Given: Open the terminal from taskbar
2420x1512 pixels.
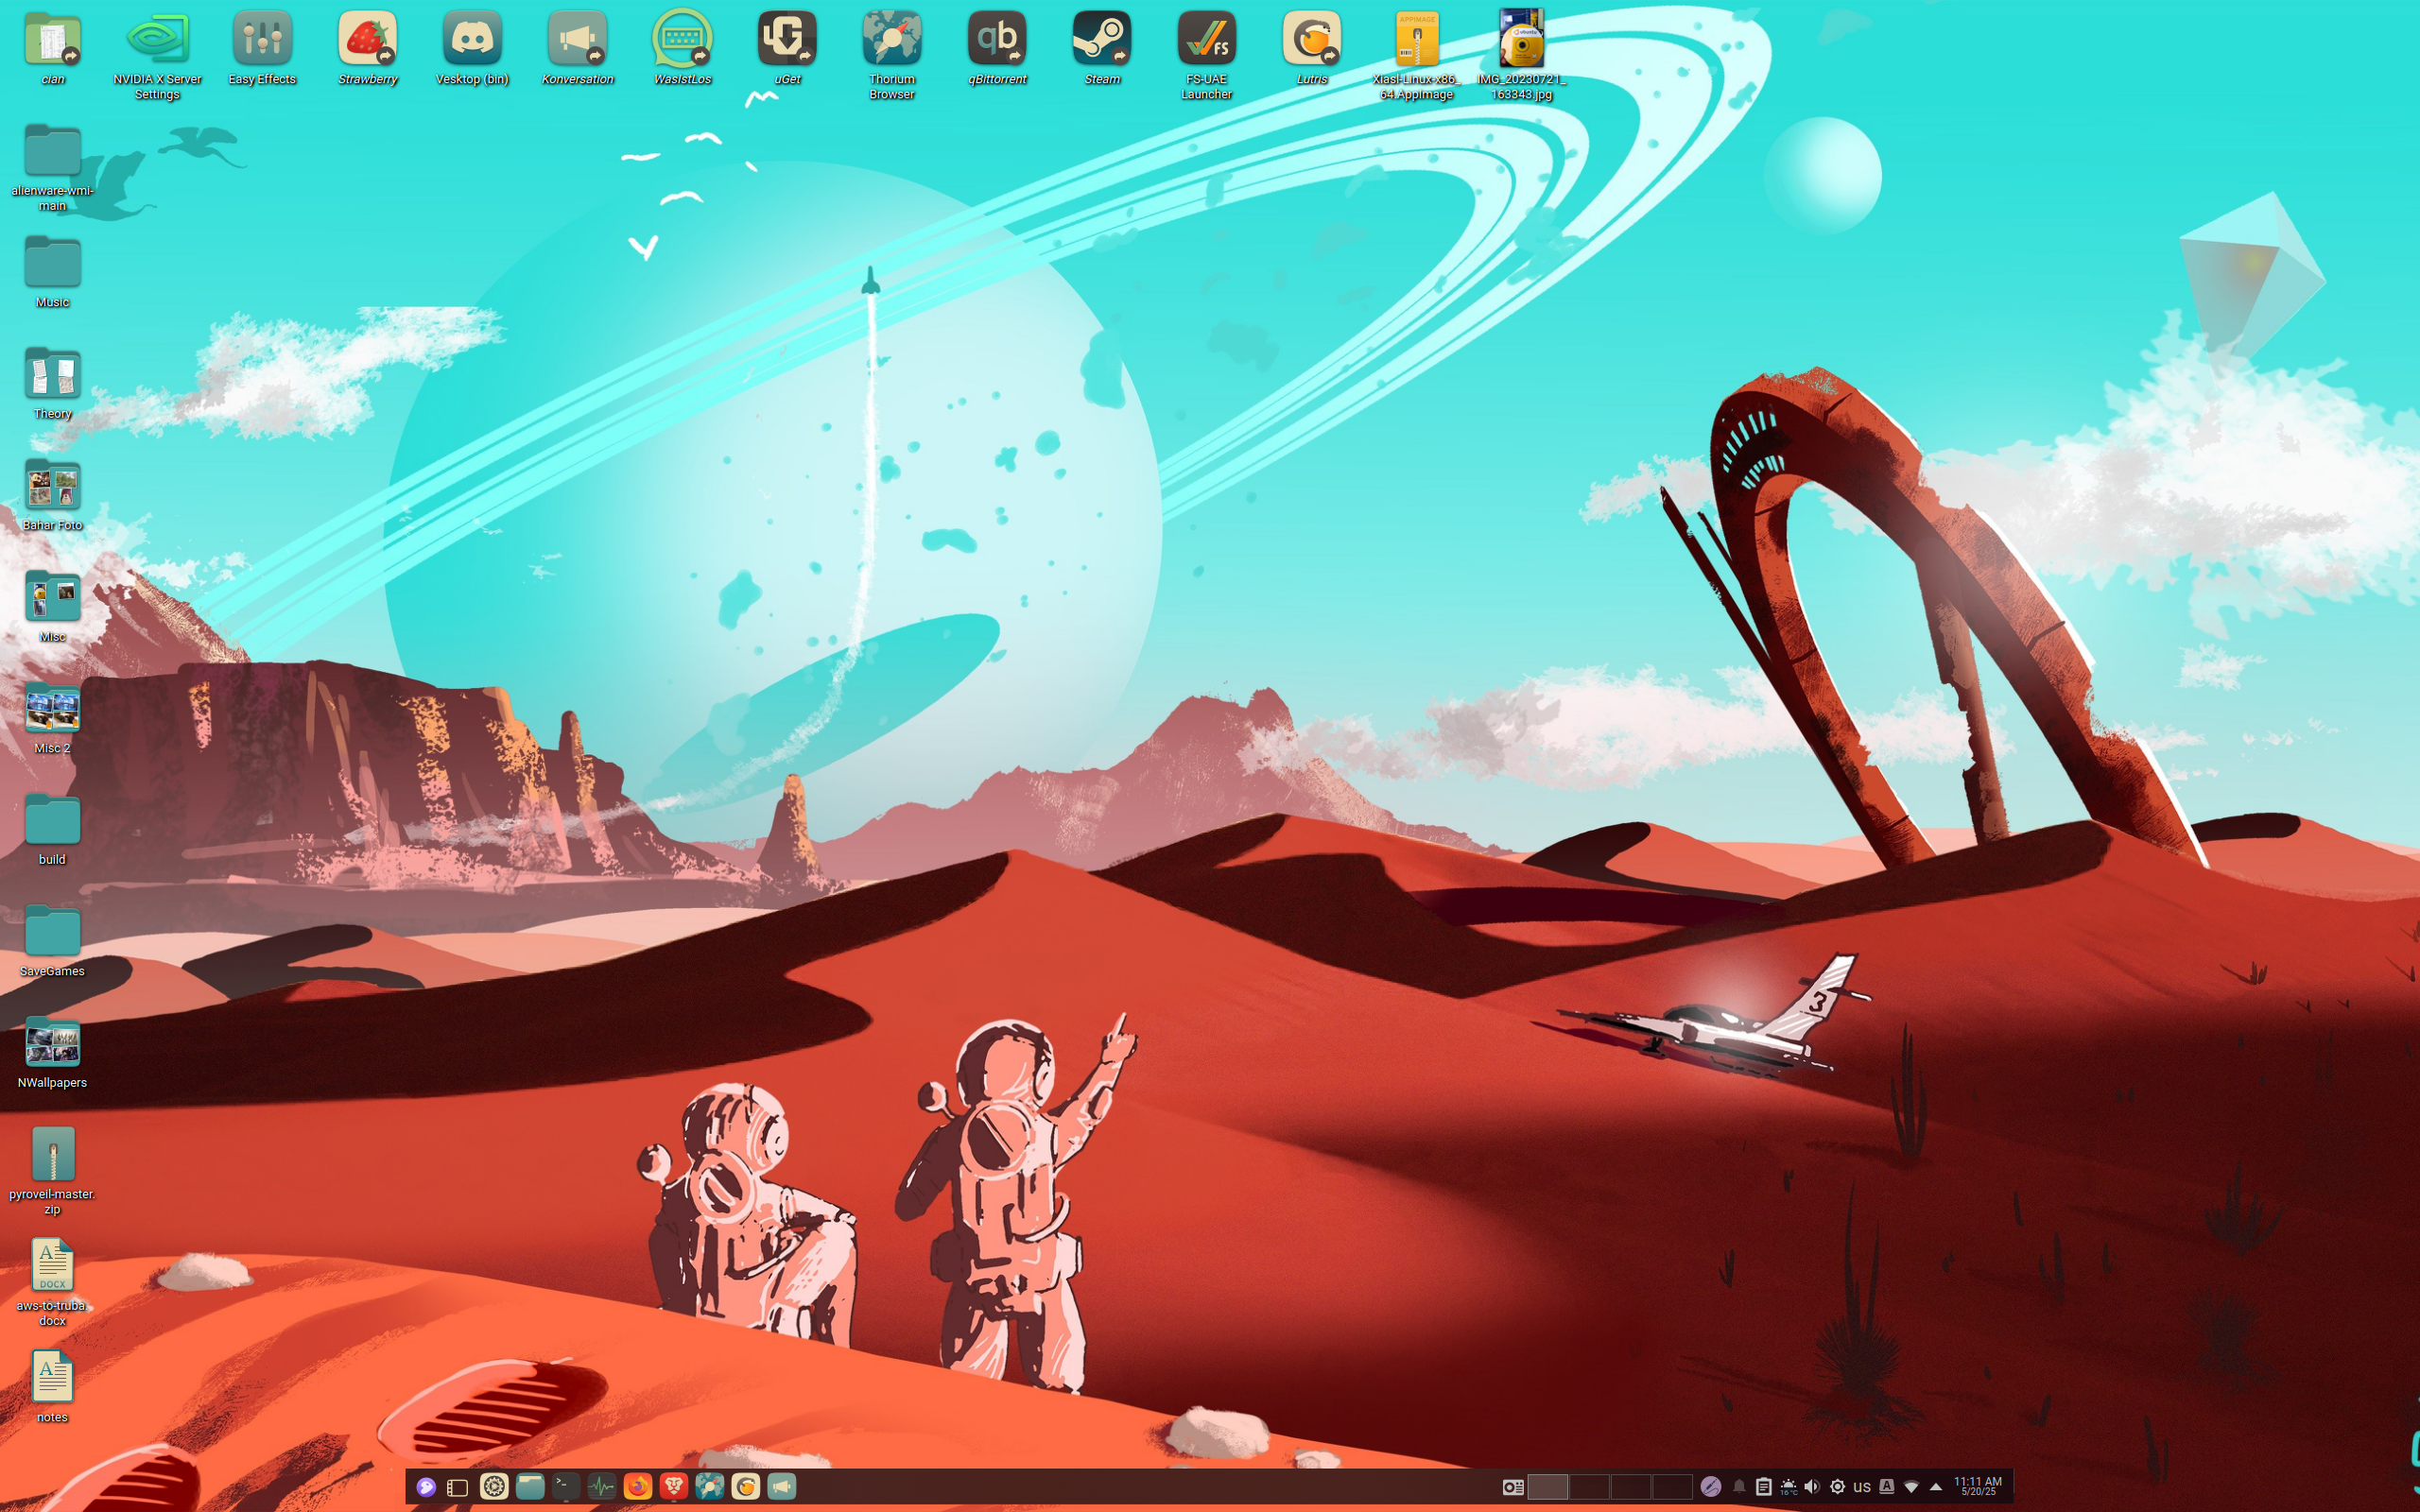Looking at the screenshot, I should (566, 1487).
